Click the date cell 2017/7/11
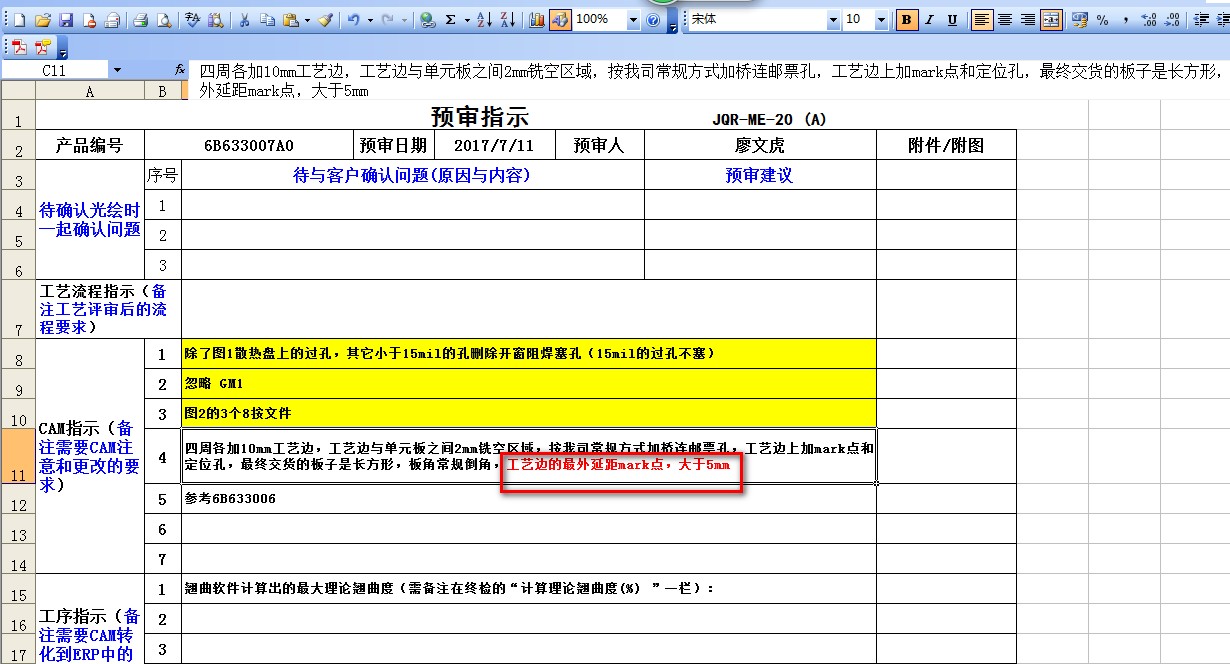1230x664 pixels. (493, 145)
